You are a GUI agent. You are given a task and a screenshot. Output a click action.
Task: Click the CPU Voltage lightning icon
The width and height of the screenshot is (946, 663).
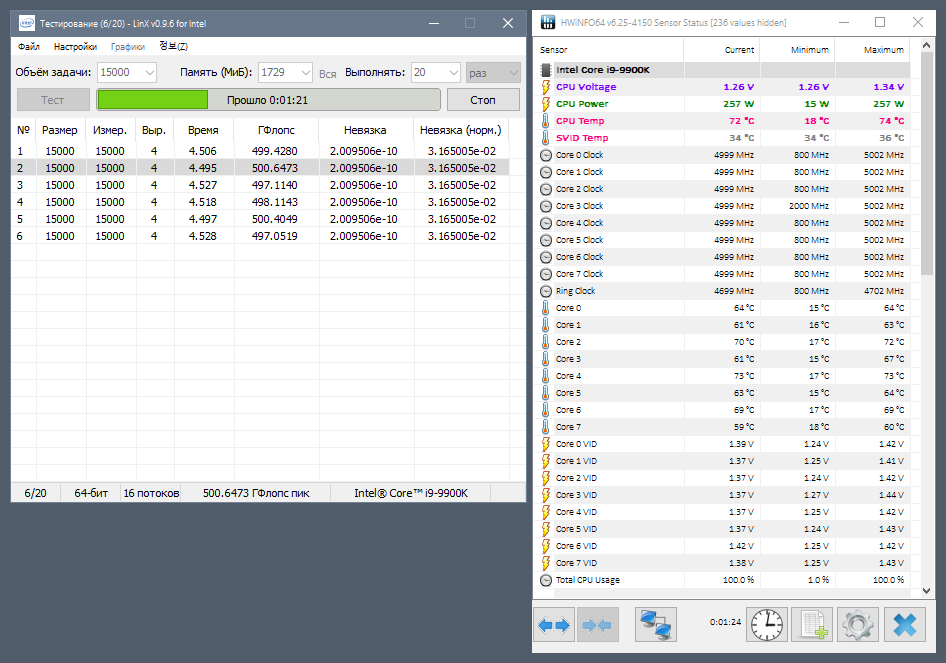click(545, 87)
